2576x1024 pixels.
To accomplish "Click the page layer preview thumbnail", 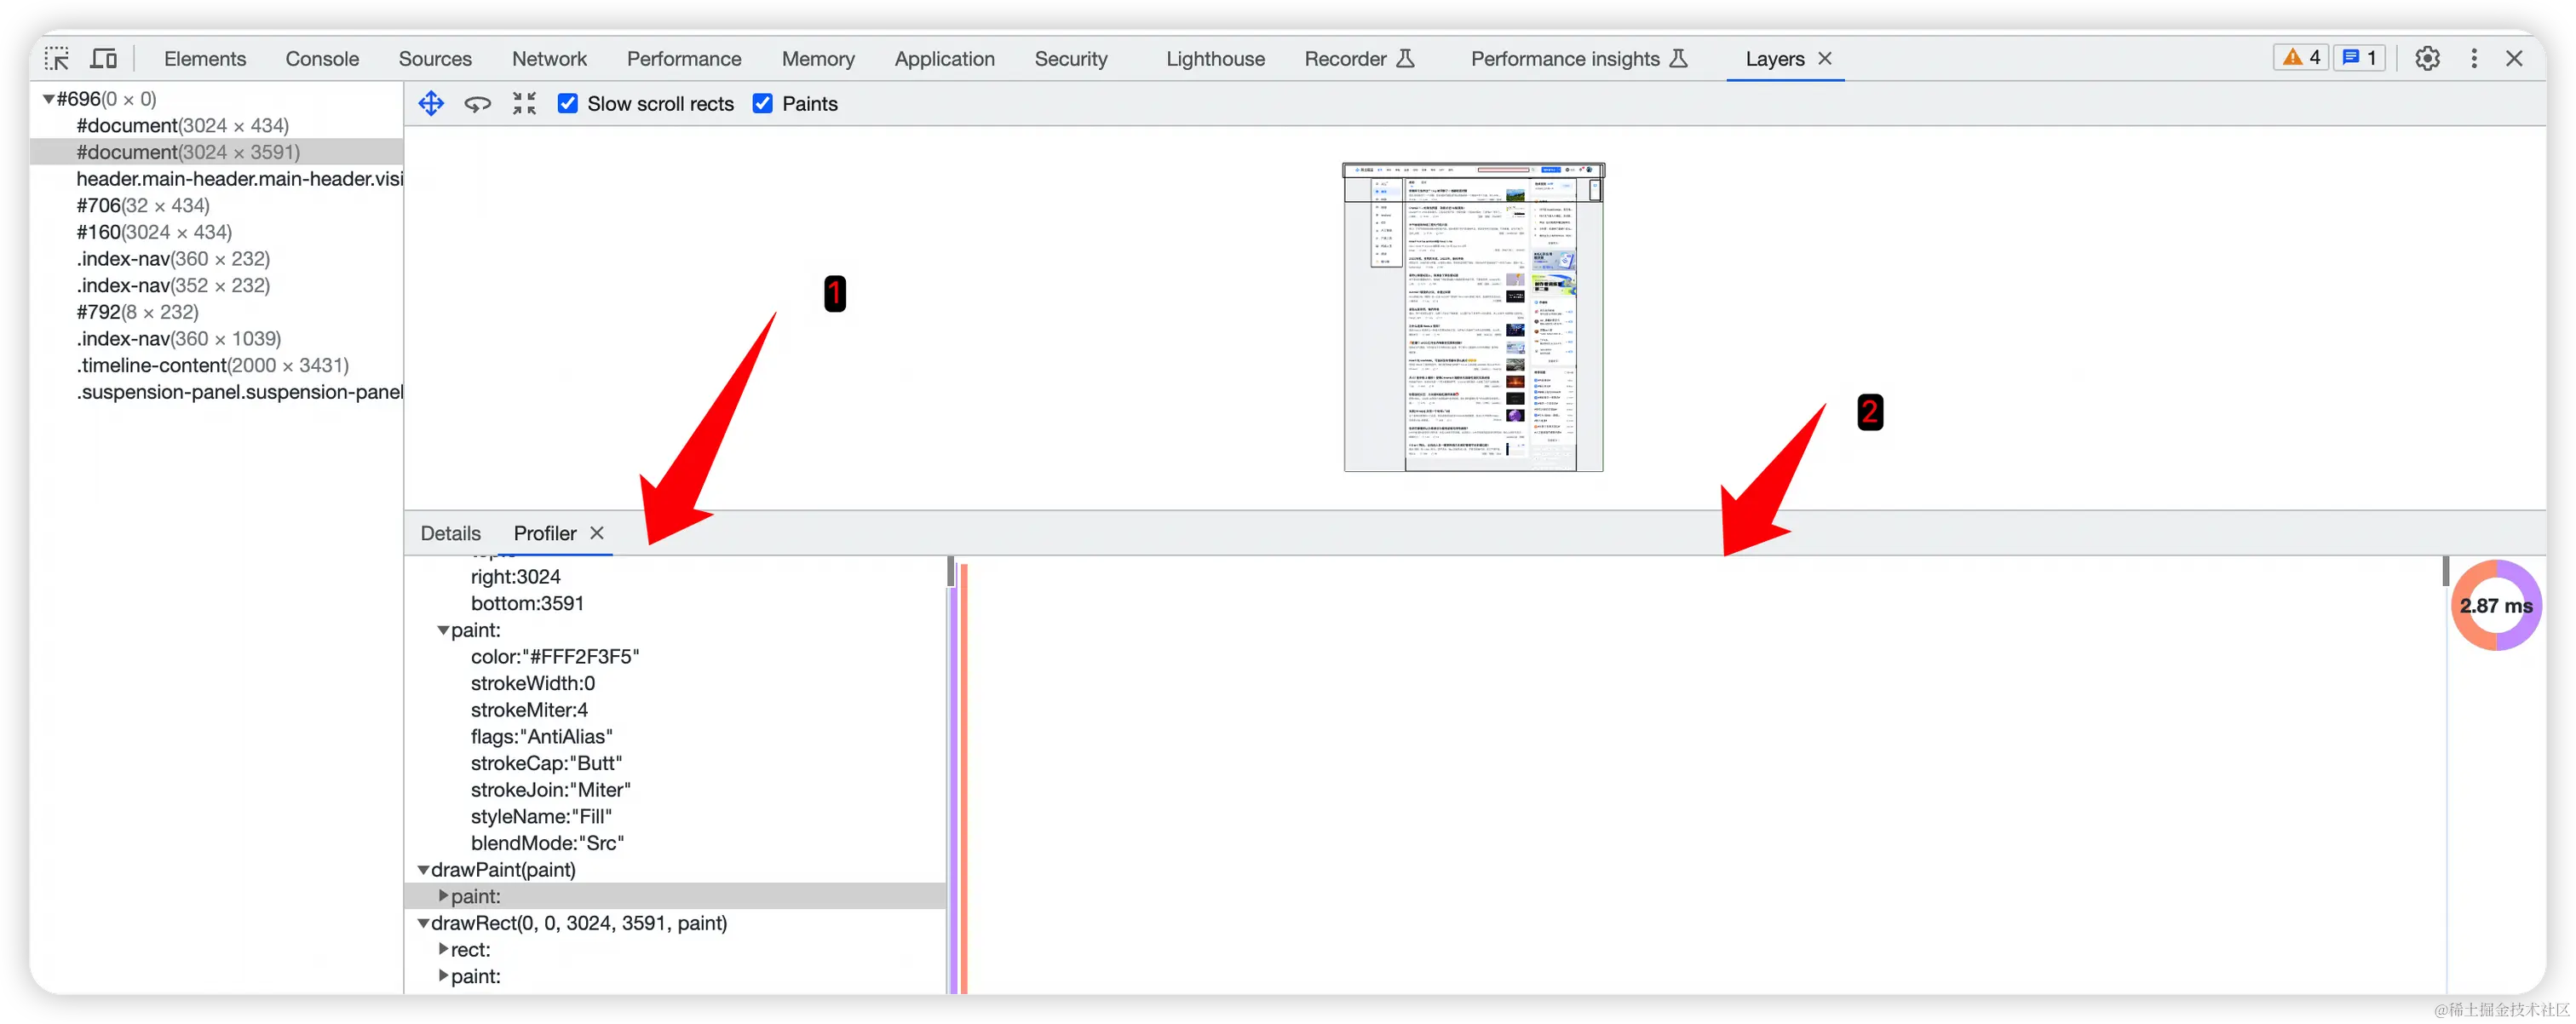I will coord(1473,317).
